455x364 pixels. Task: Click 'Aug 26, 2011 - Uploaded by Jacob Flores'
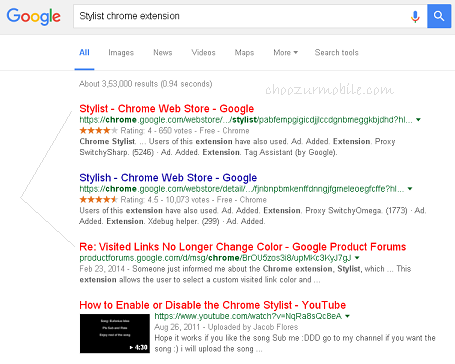click(226, 327)
